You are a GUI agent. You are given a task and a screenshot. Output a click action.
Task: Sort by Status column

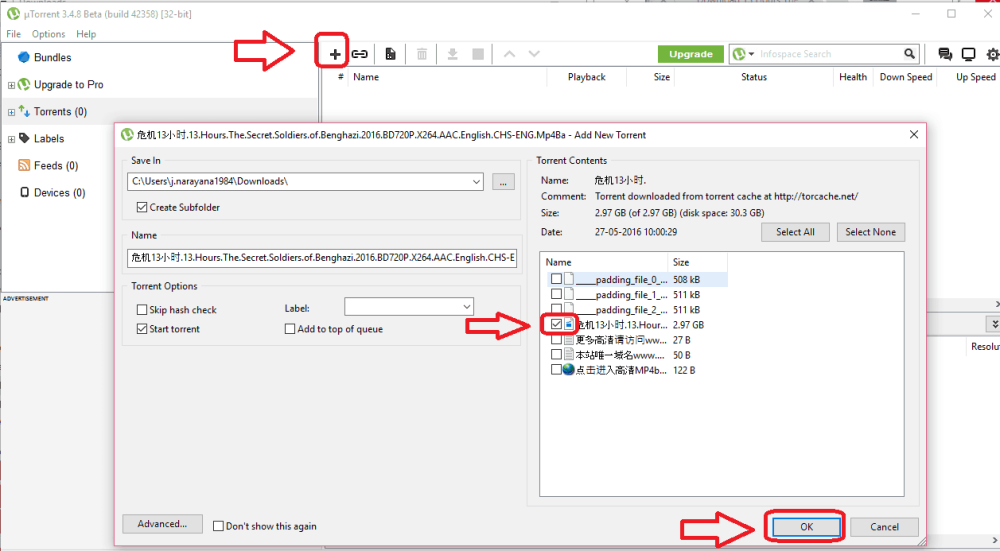pos(754,77)
